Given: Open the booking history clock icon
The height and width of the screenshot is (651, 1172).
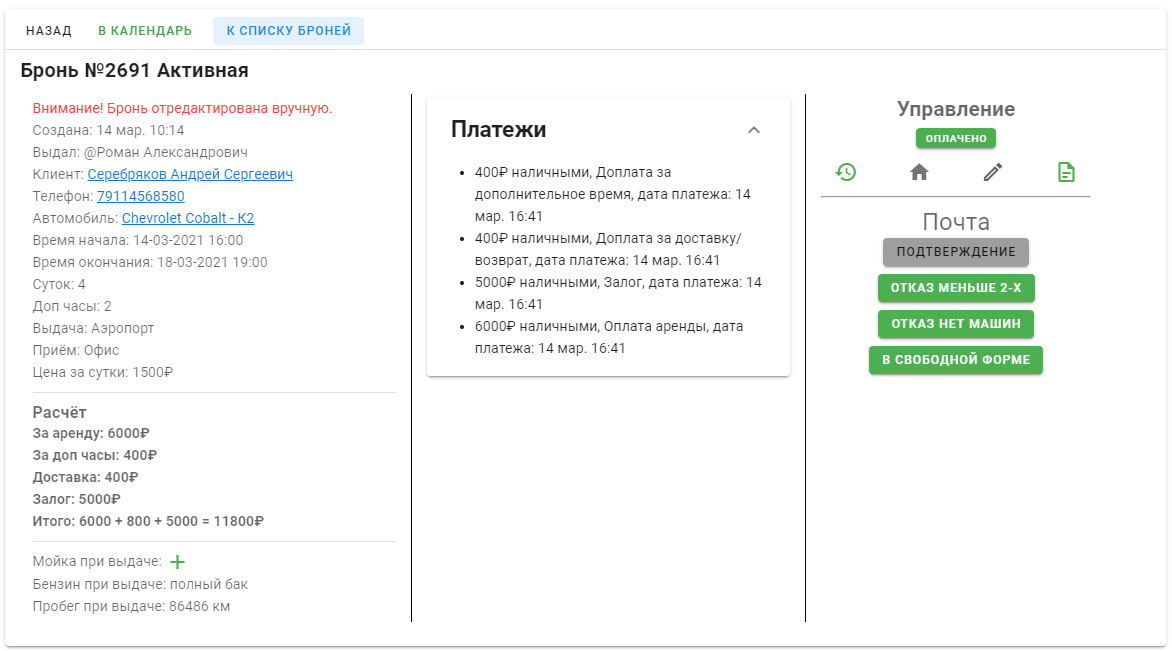Looking at the screenshot, I should 845,173.
